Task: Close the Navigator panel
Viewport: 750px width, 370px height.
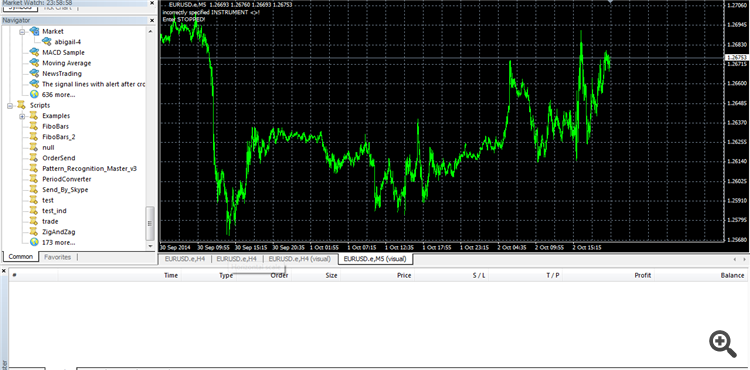Action: click(152, 21)
